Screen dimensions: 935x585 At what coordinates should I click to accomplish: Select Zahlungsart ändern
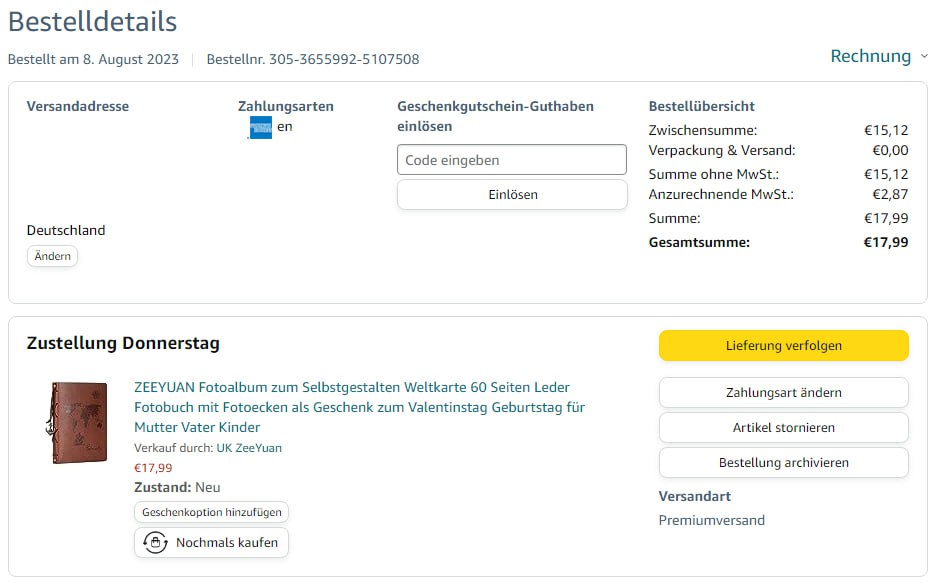click(x=783, y=393)
